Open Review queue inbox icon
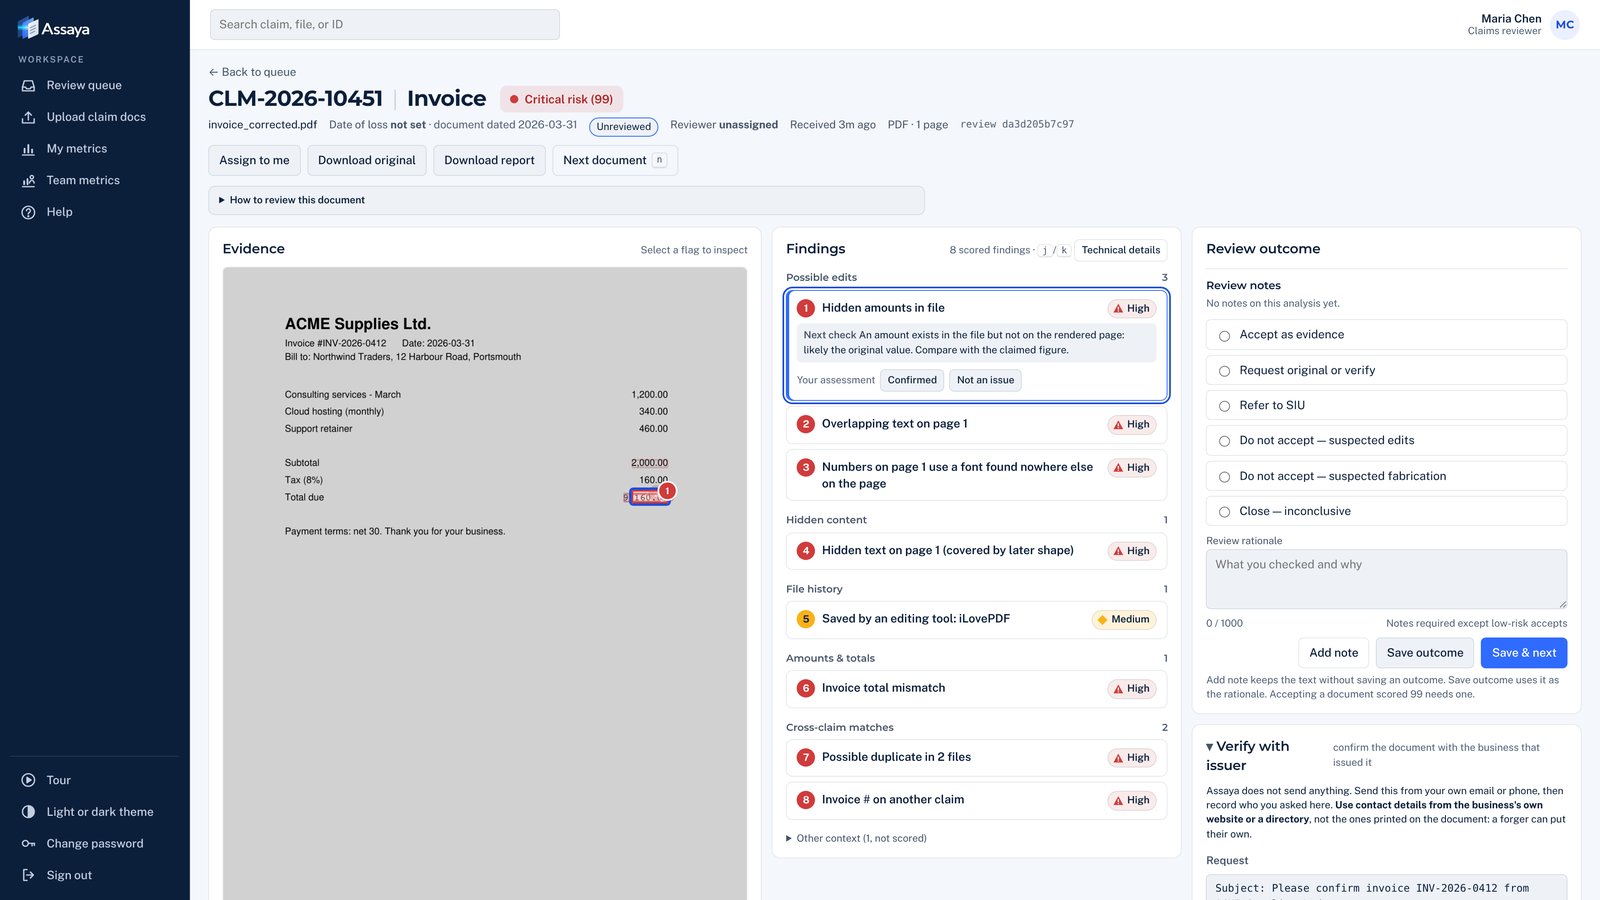The height and width of the screenshot is (900, 1600). point(28,86)
